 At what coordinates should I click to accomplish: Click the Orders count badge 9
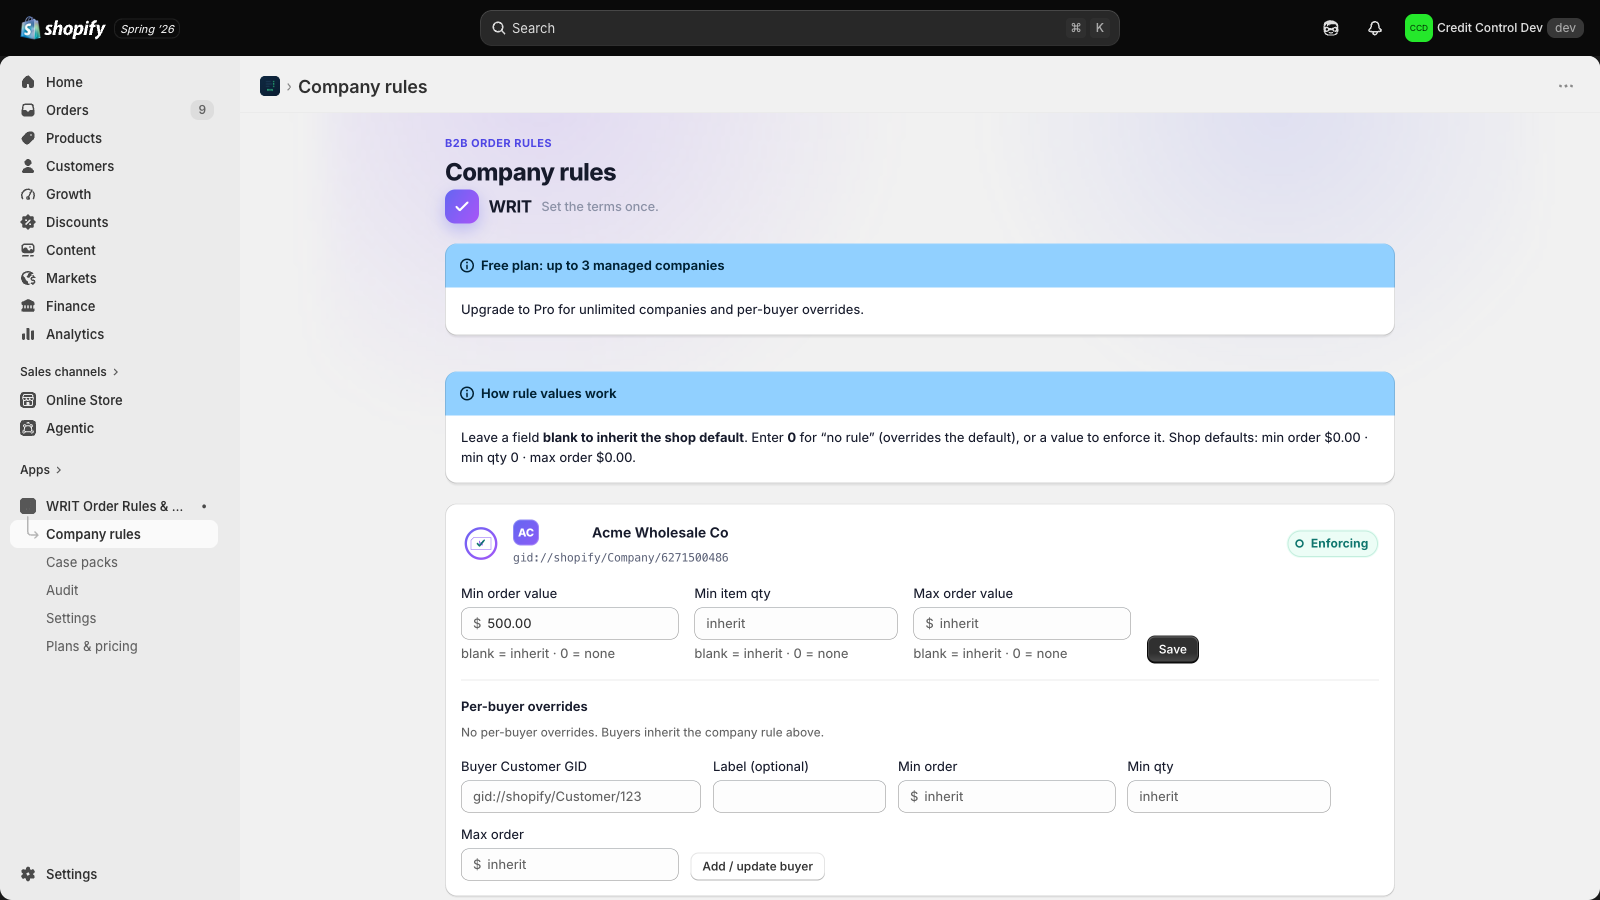(202, 110)
